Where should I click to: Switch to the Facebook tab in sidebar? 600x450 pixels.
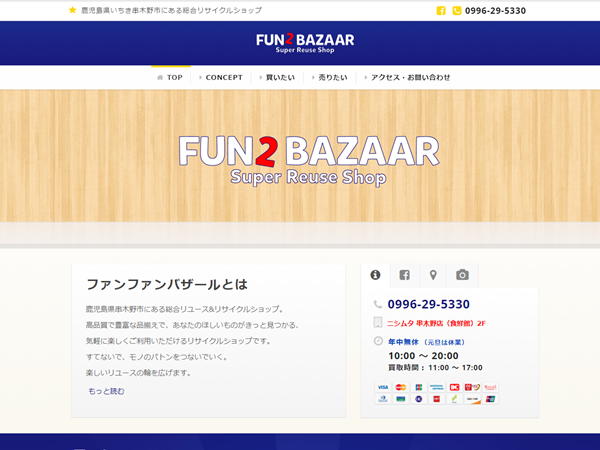coord(404,275)
